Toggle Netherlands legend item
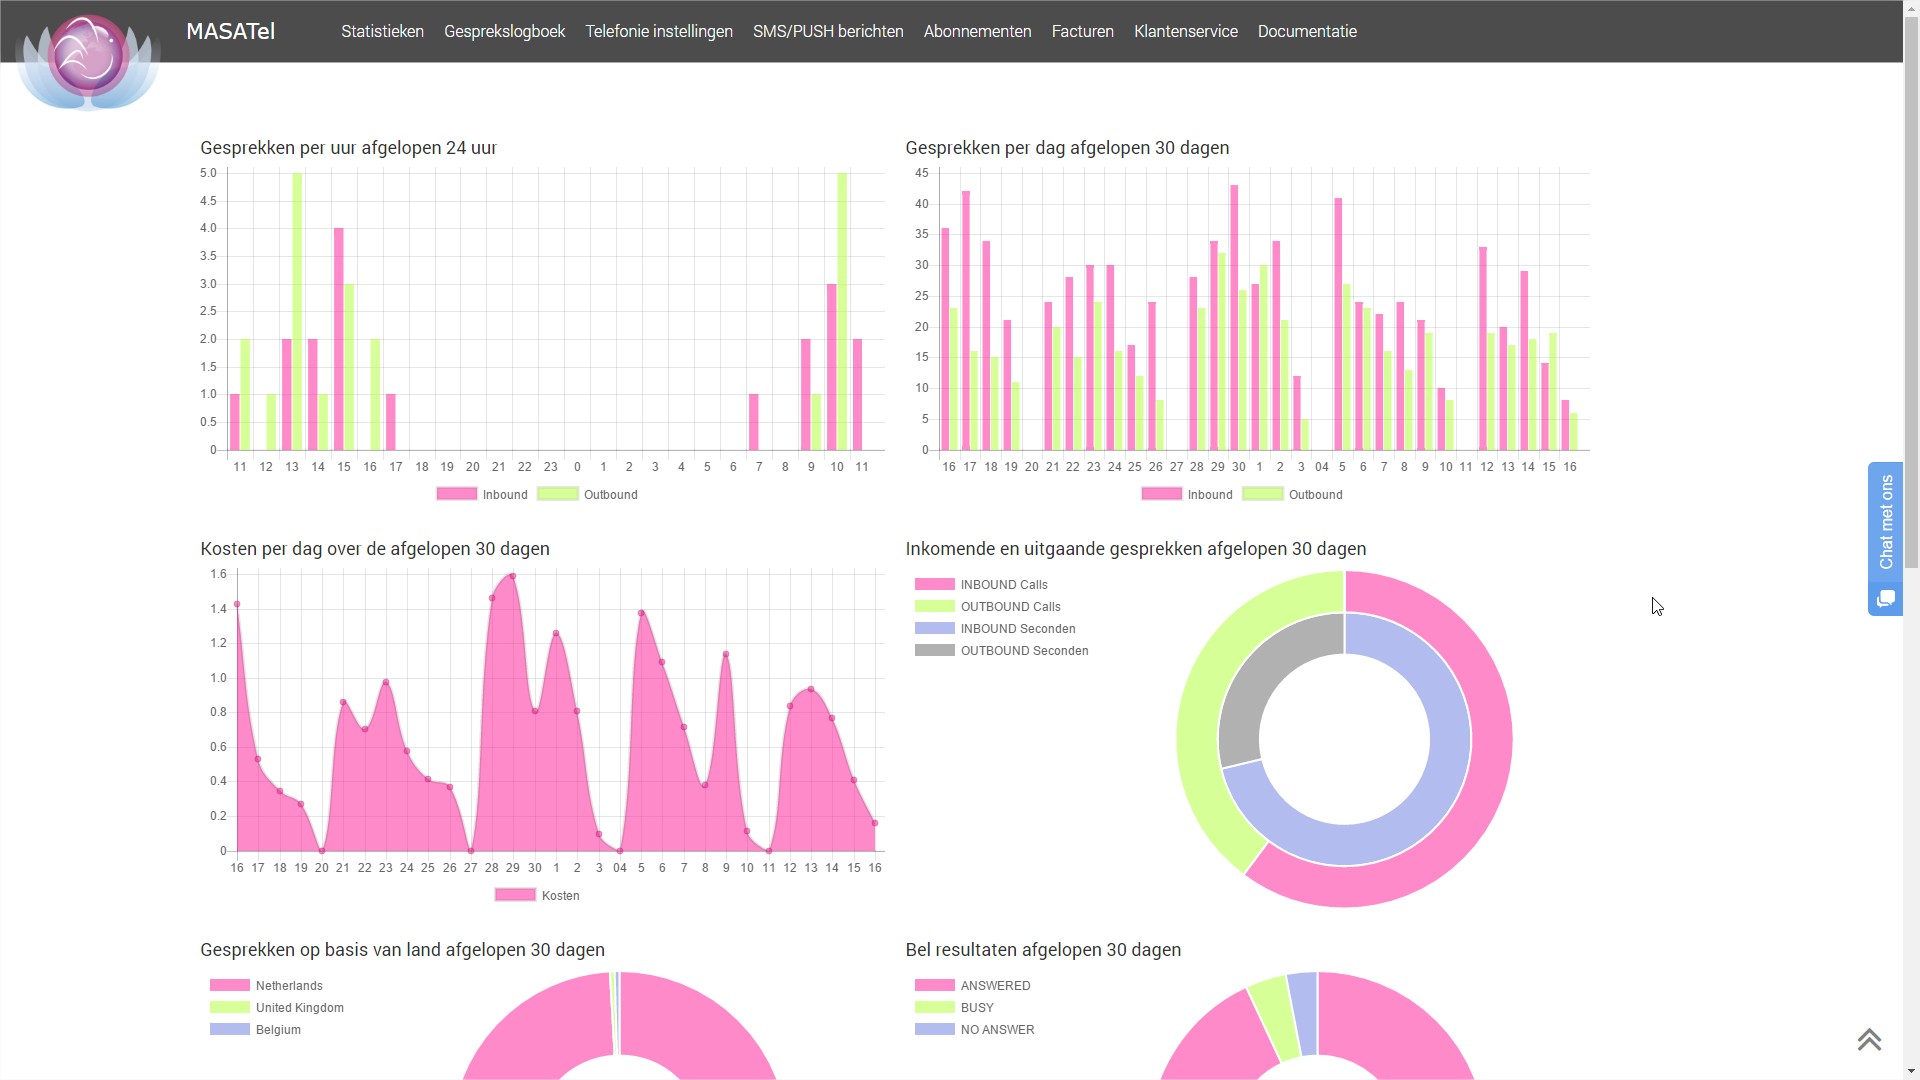Image resolution: width=1920 pixels, height=1080 pixels. coord(266,985)
